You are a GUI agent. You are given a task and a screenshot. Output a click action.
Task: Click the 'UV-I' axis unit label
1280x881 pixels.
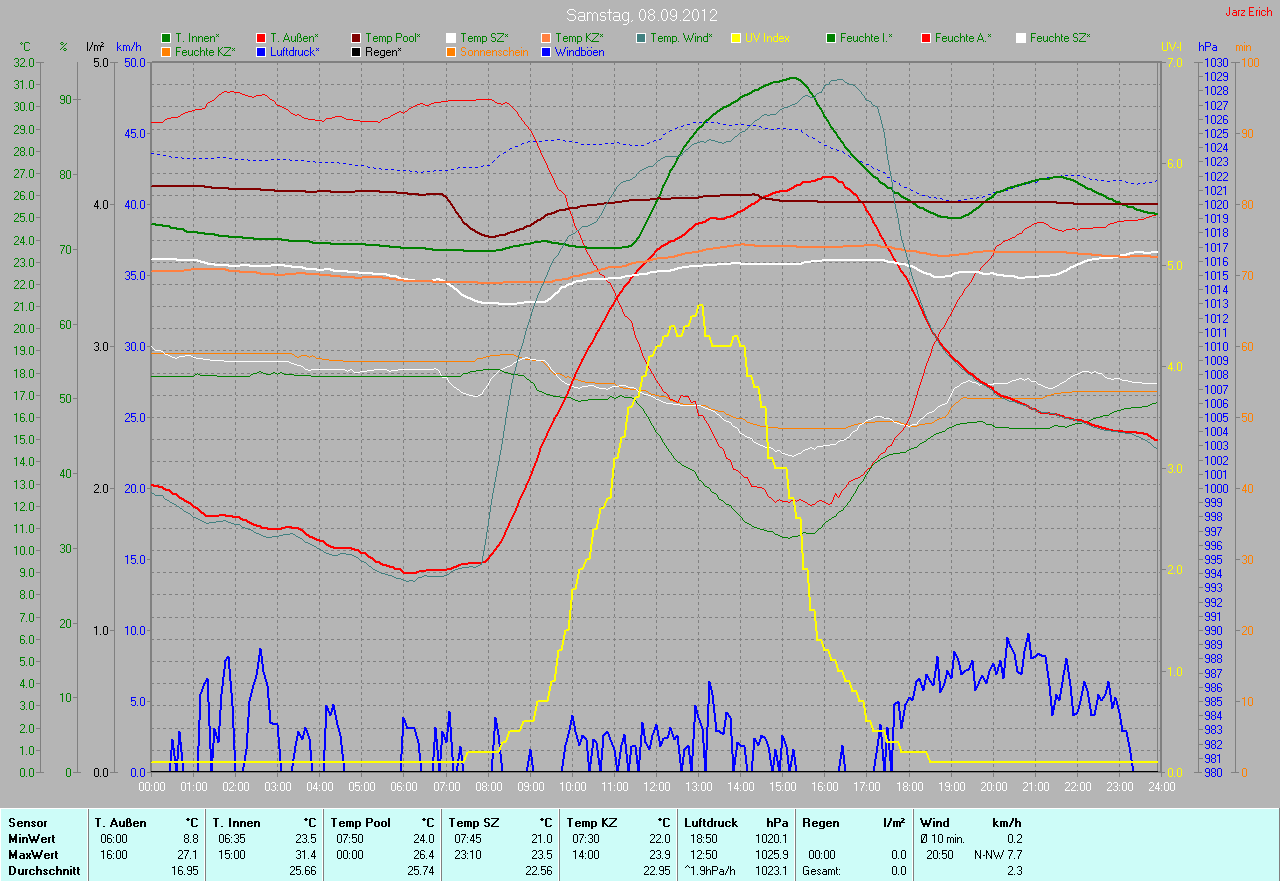tap(1171, 47)
